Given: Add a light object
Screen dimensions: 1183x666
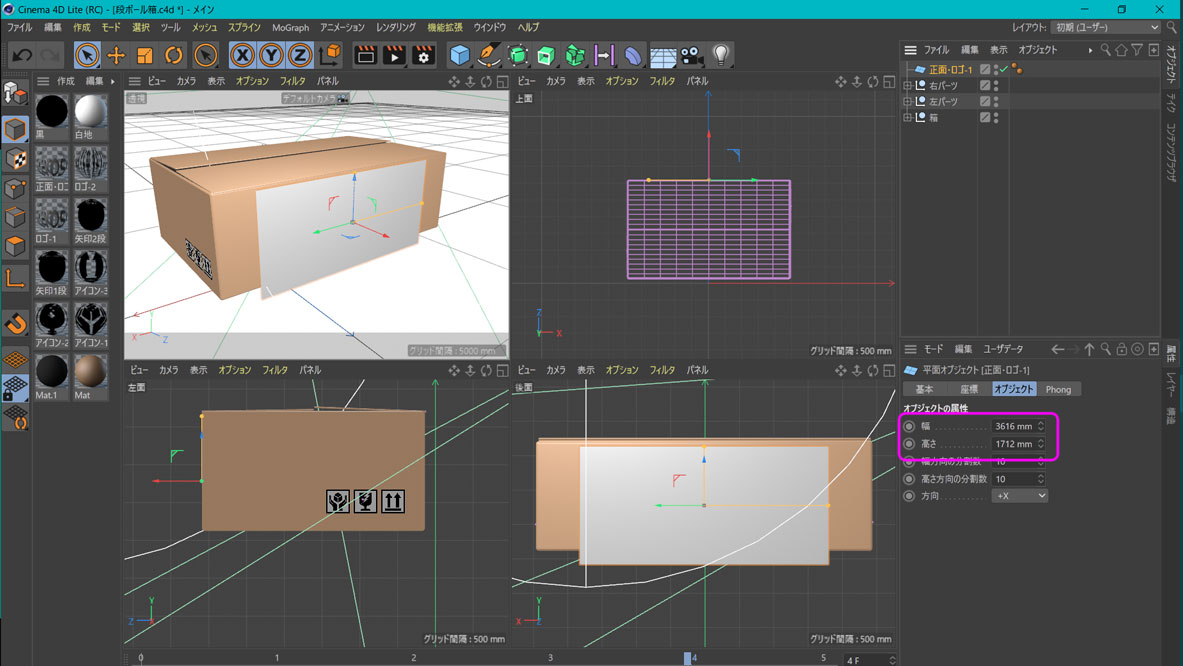Looking at the screenshot, I should click(720, 55).
